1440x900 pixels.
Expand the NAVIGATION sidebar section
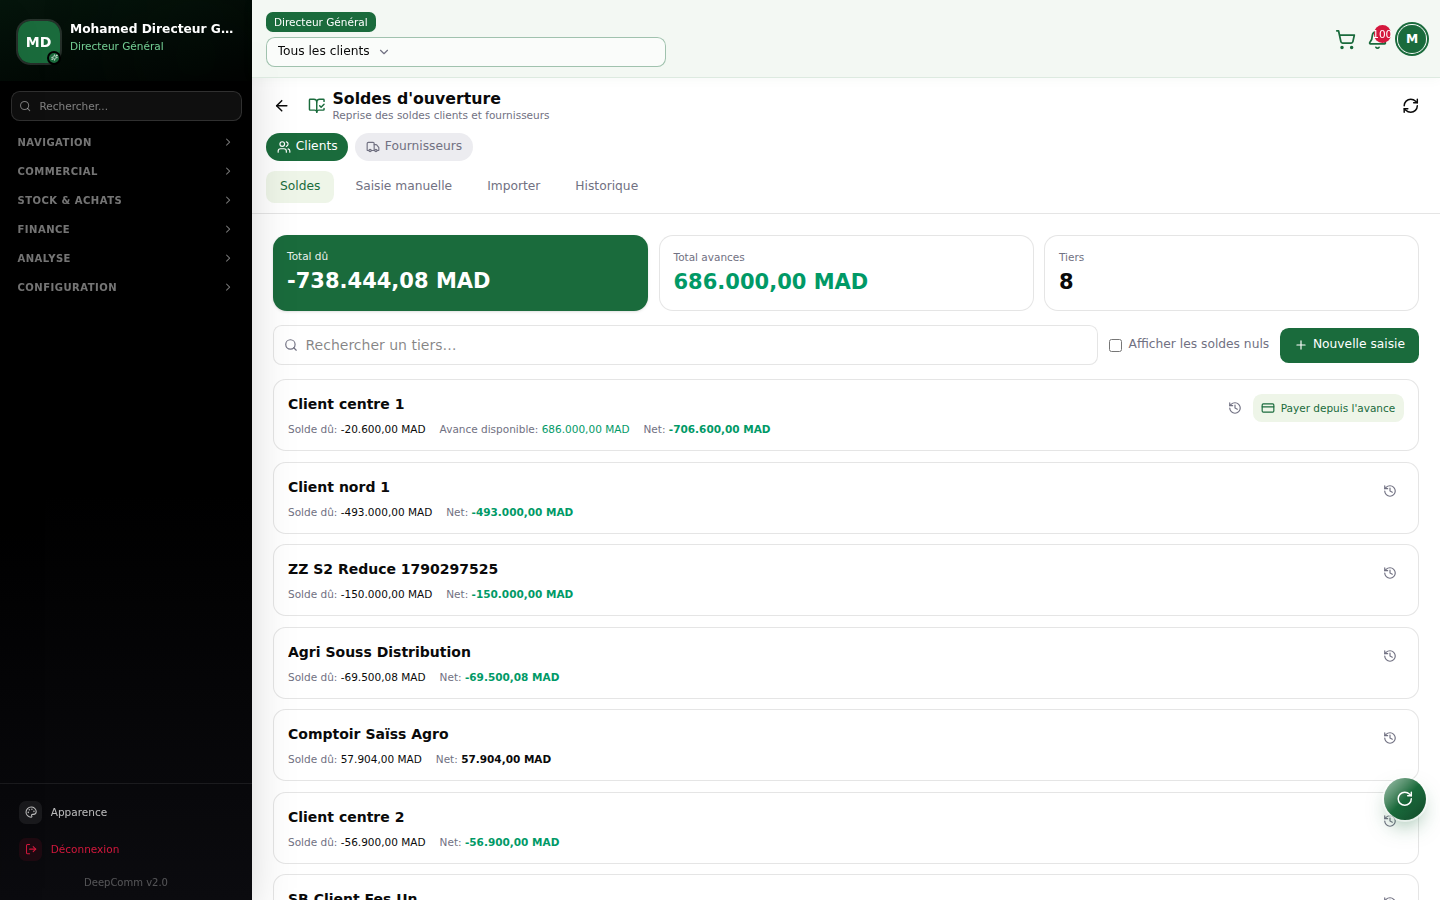pyautogui.click(x=126, y=142)
